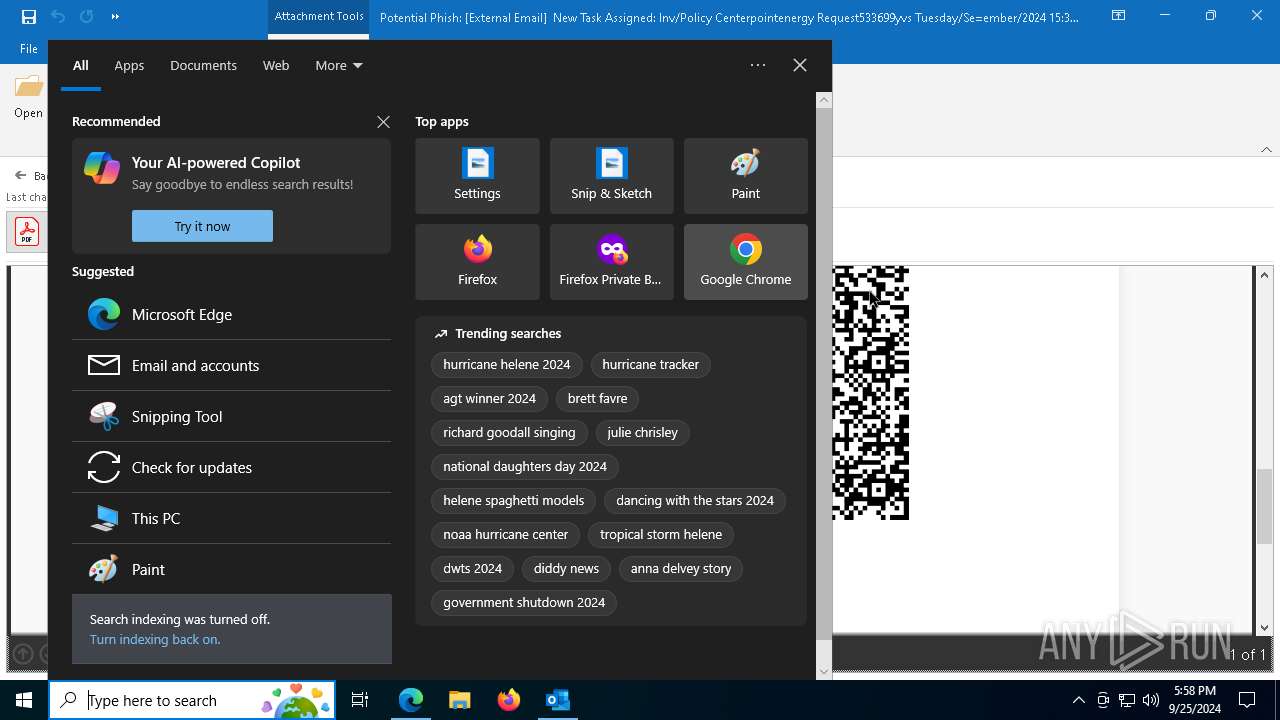Click the network icon in tray
1280x720 pixels.
tap(1127, 700)
